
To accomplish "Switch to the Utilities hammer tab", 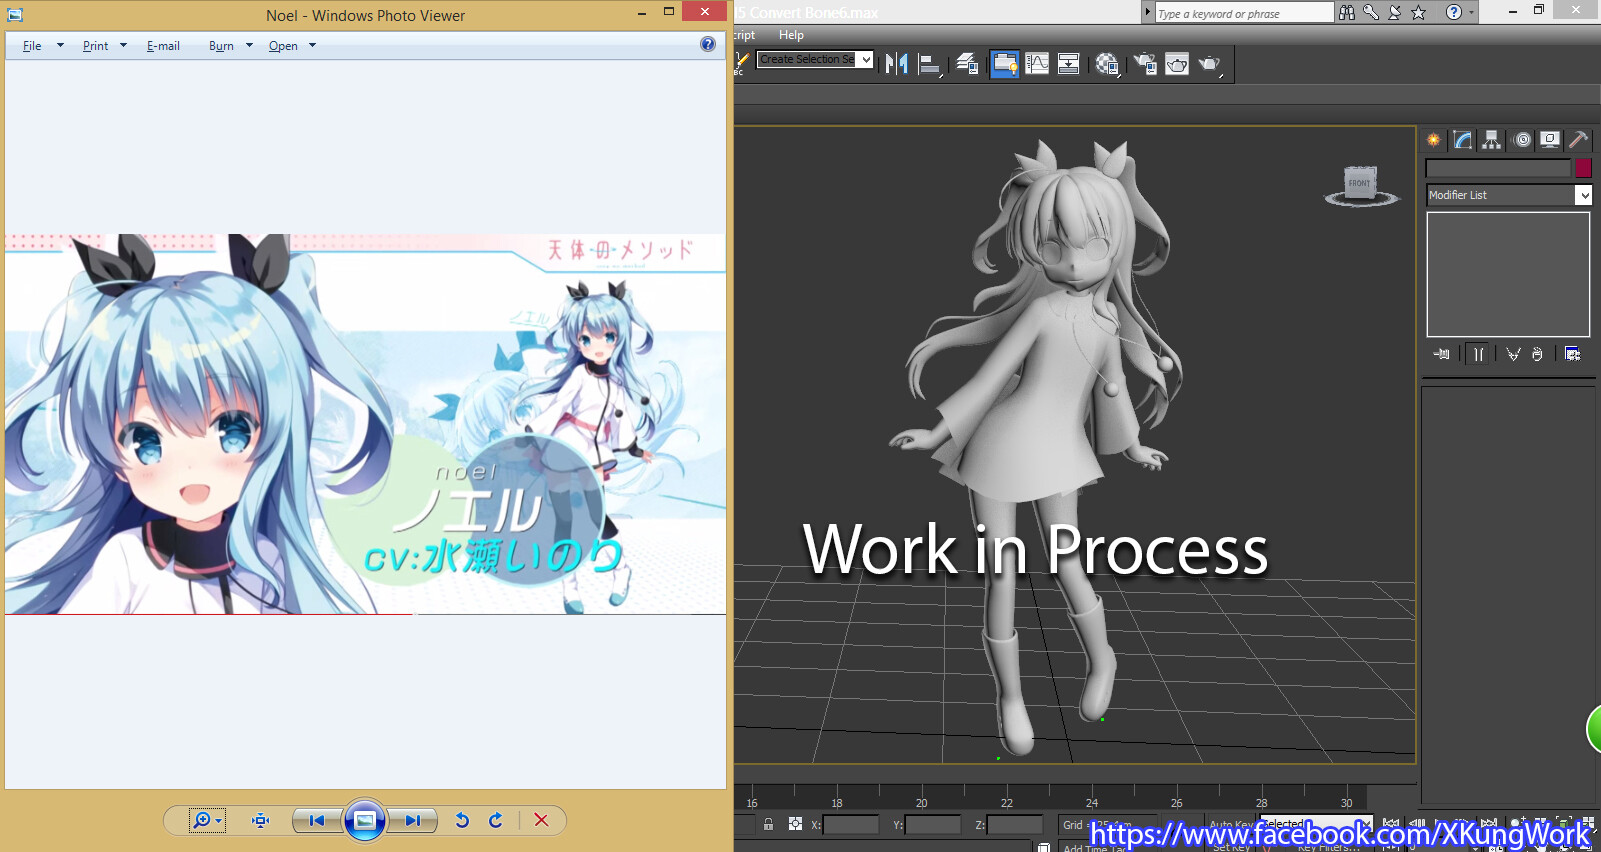I will click(x=1579, y=140).
